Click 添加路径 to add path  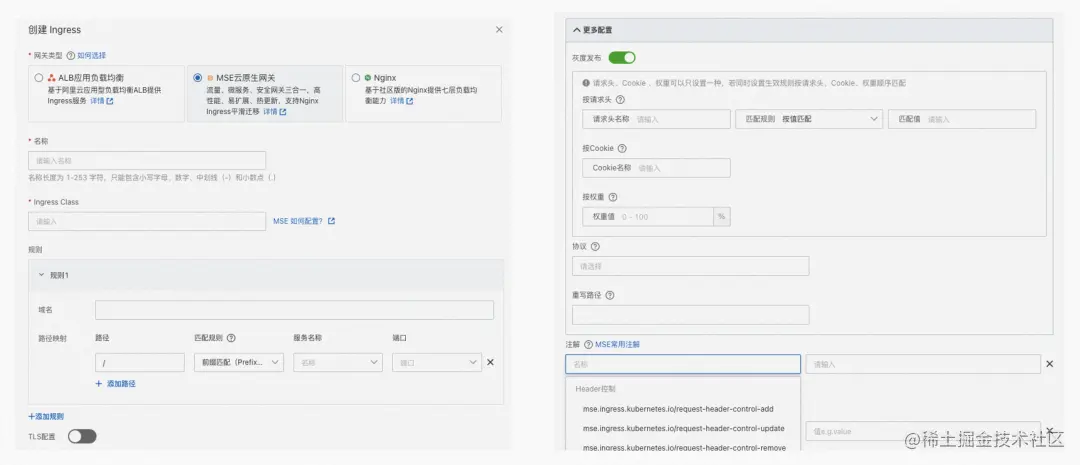coord(116,384)
